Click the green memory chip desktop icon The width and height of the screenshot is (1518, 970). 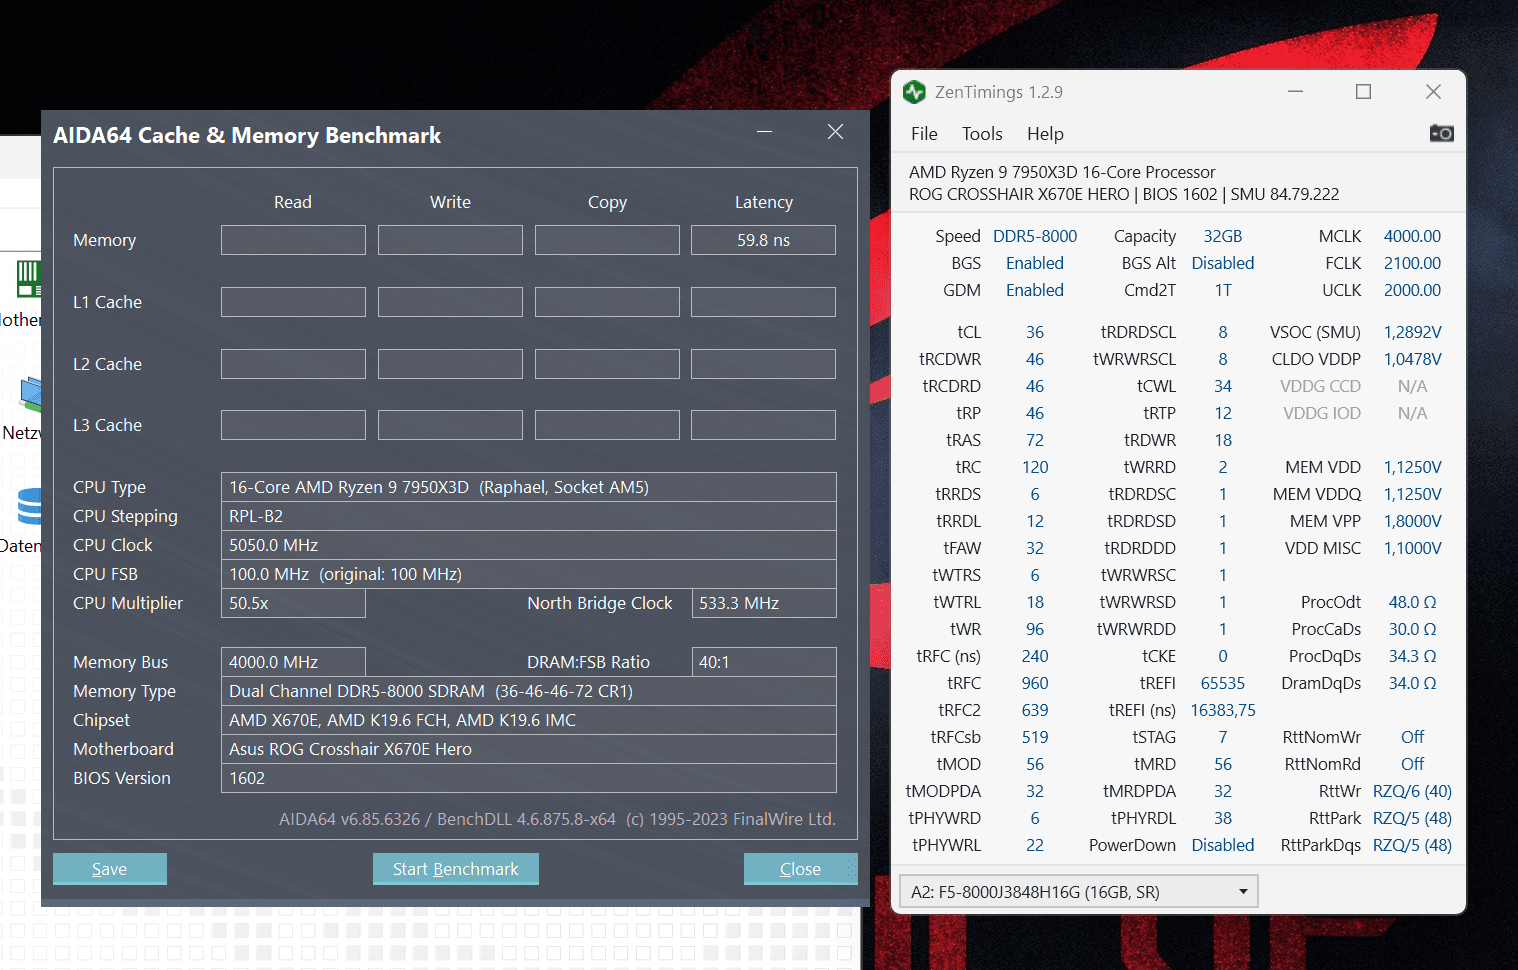coord(29,278)
